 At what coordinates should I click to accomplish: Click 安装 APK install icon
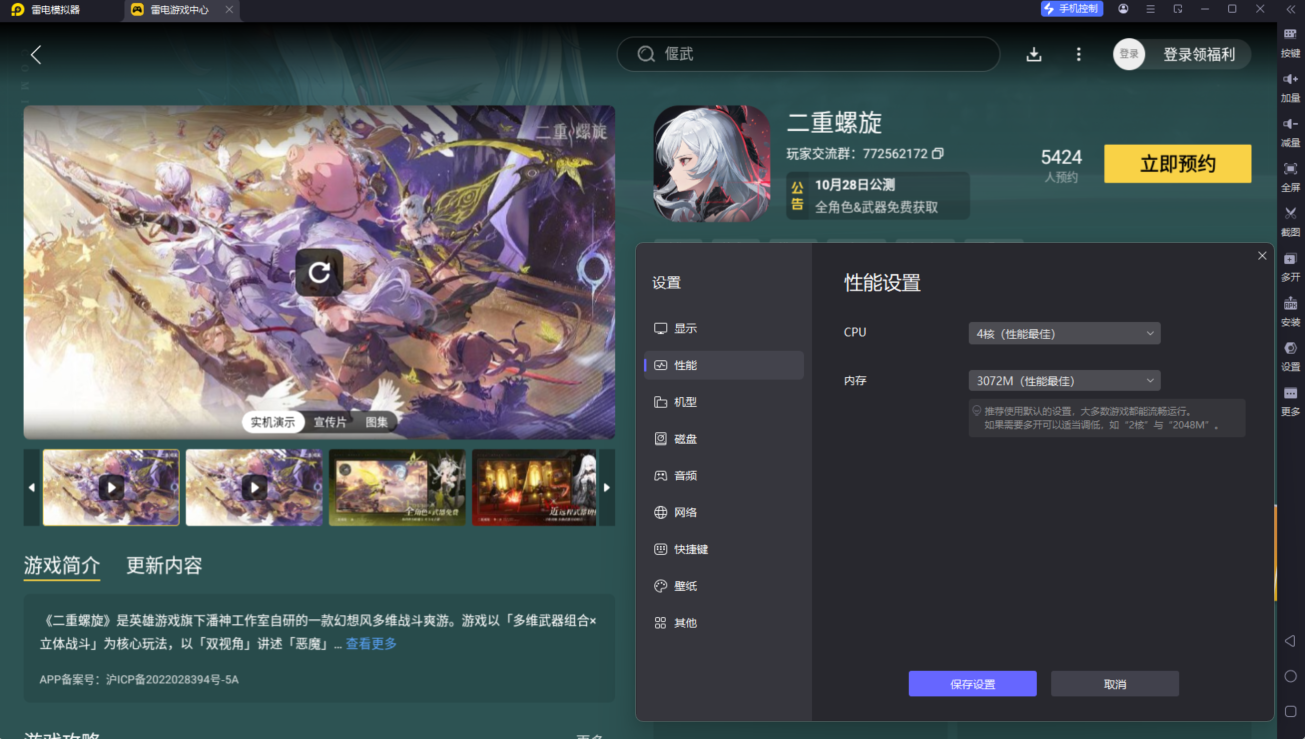pyautogui.click(x=1290, y=311)
